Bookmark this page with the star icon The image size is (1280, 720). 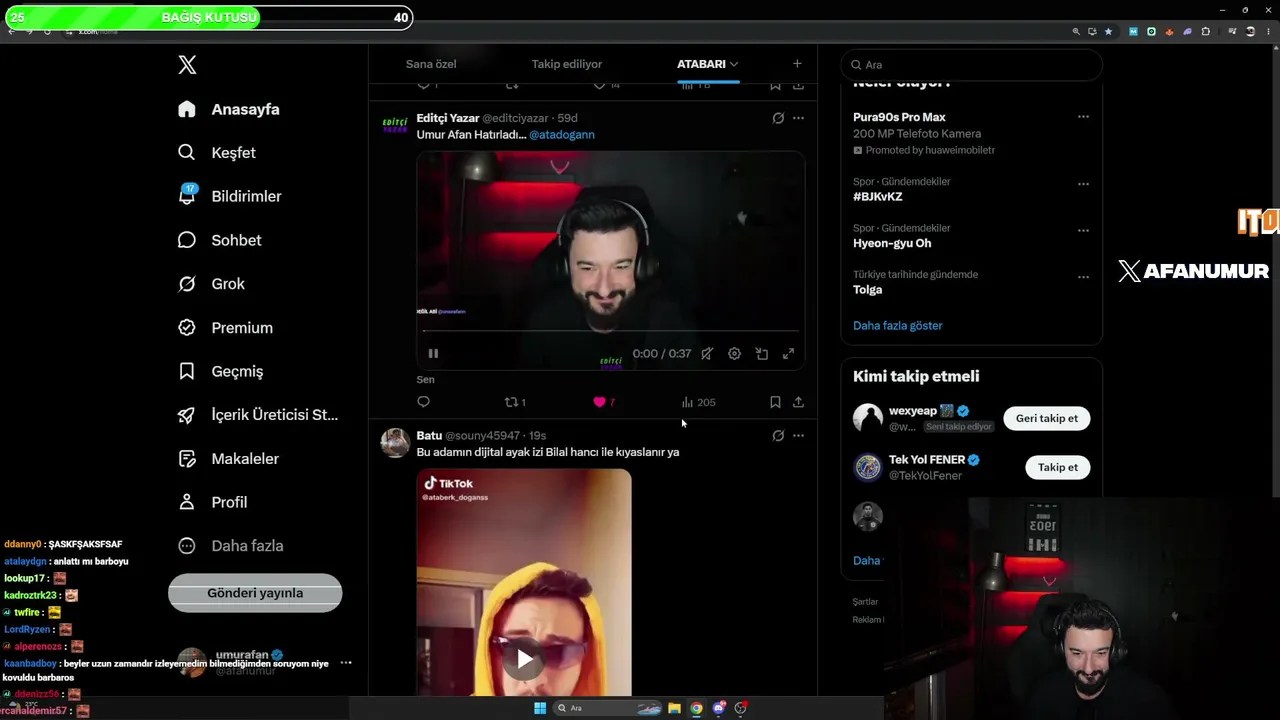1108,31
